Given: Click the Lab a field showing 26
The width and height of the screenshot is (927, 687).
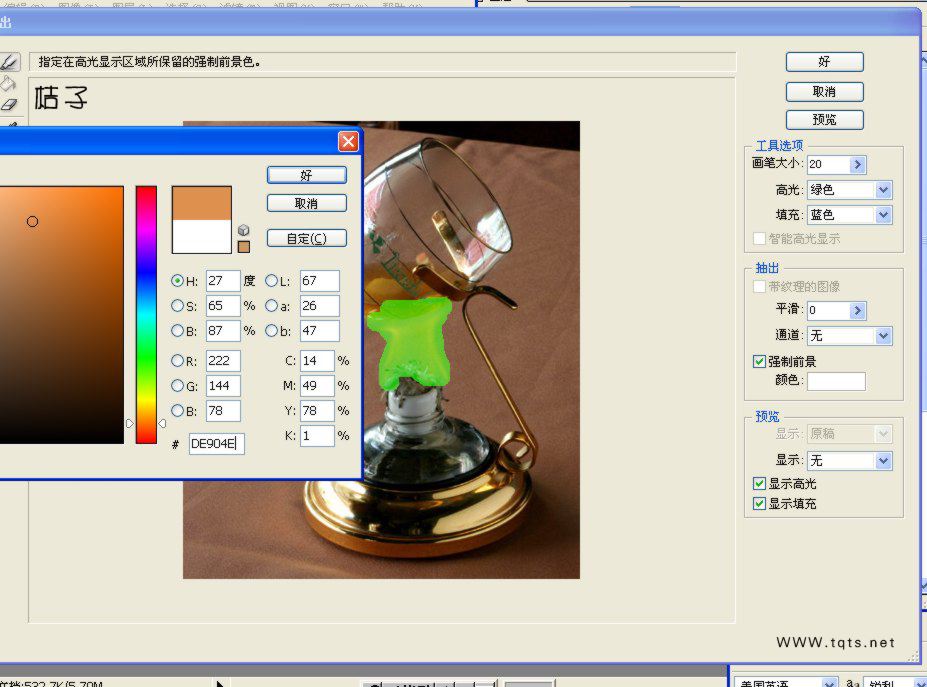Looking at the screenshot, I should click(320, 306).
